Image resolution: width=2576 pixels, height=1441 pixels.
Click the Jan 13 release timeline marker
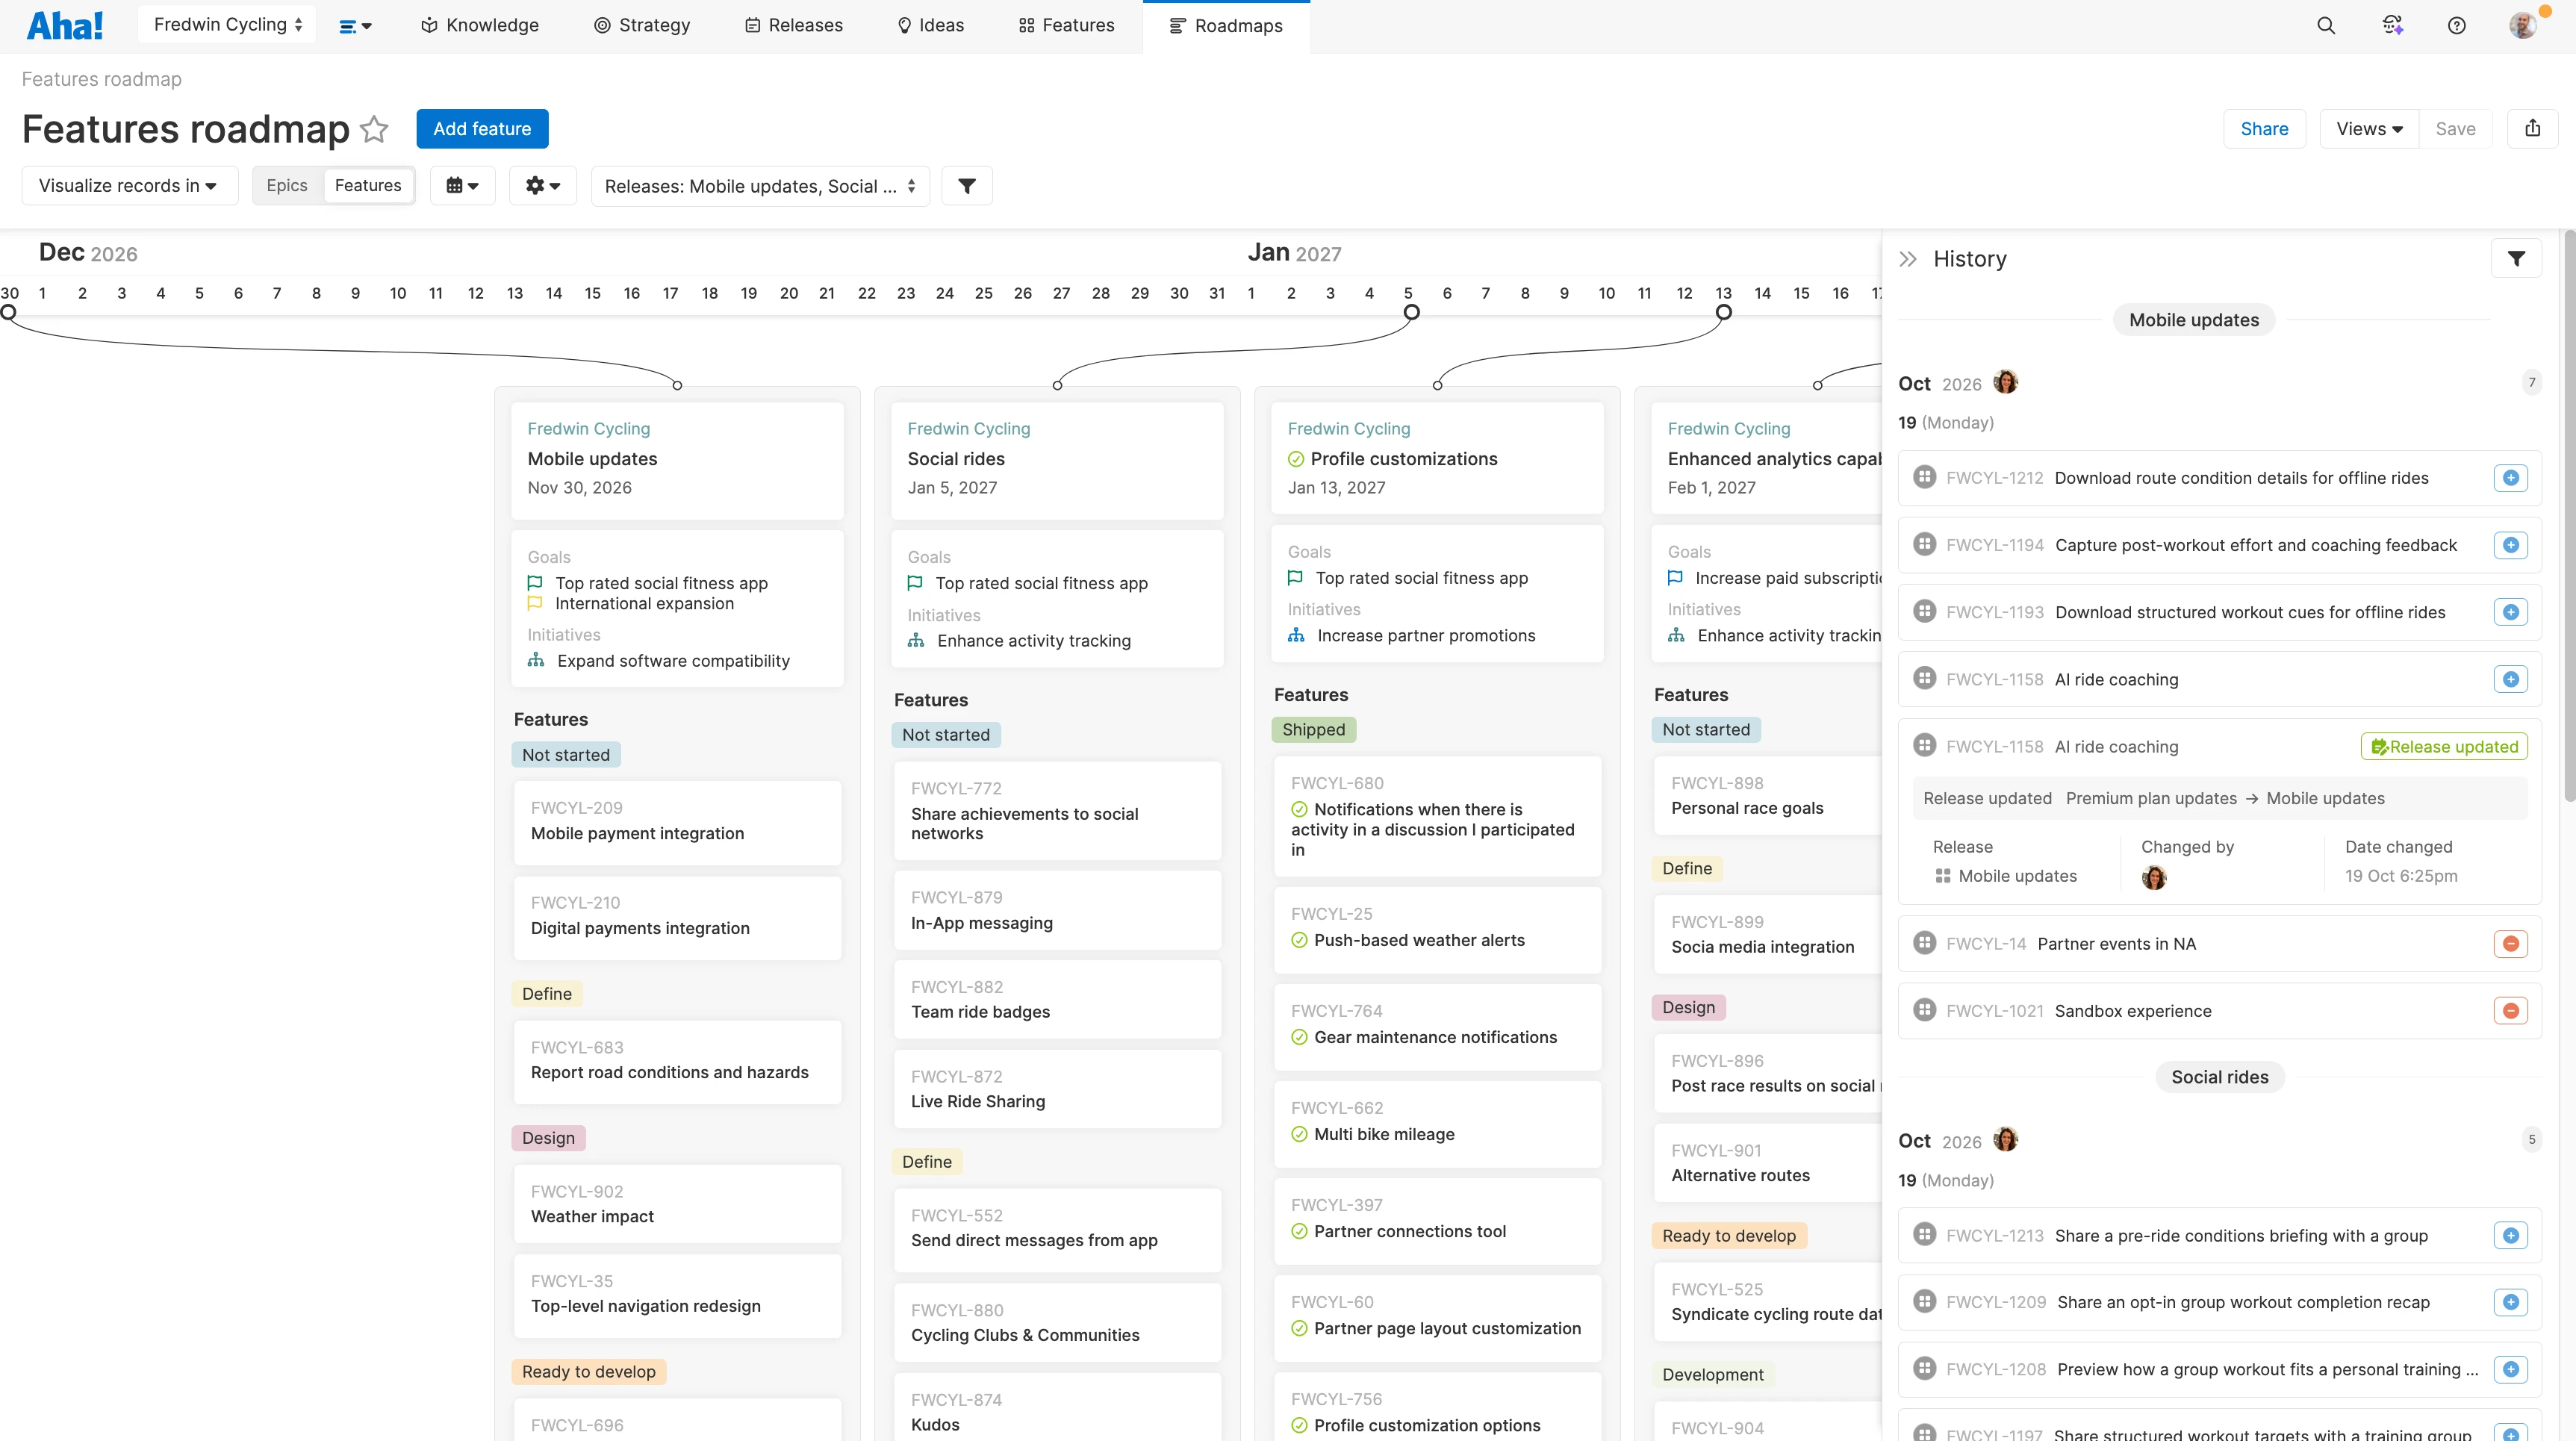pyautogui.click(x=1723, y=312)
